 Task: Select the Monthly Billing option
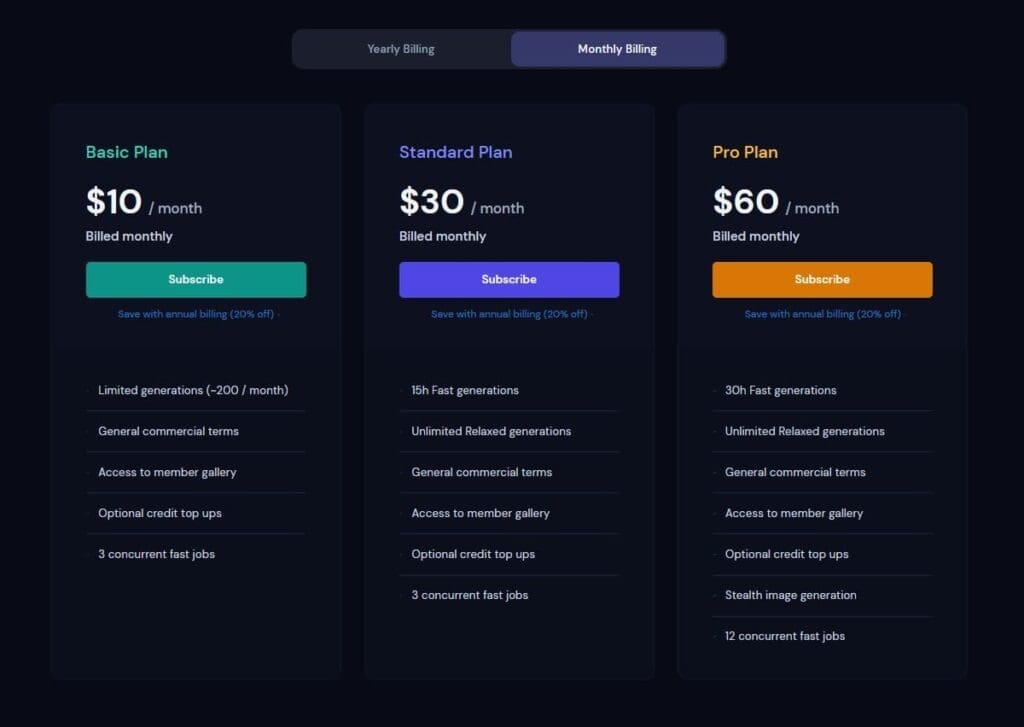(x=617, y=49)
